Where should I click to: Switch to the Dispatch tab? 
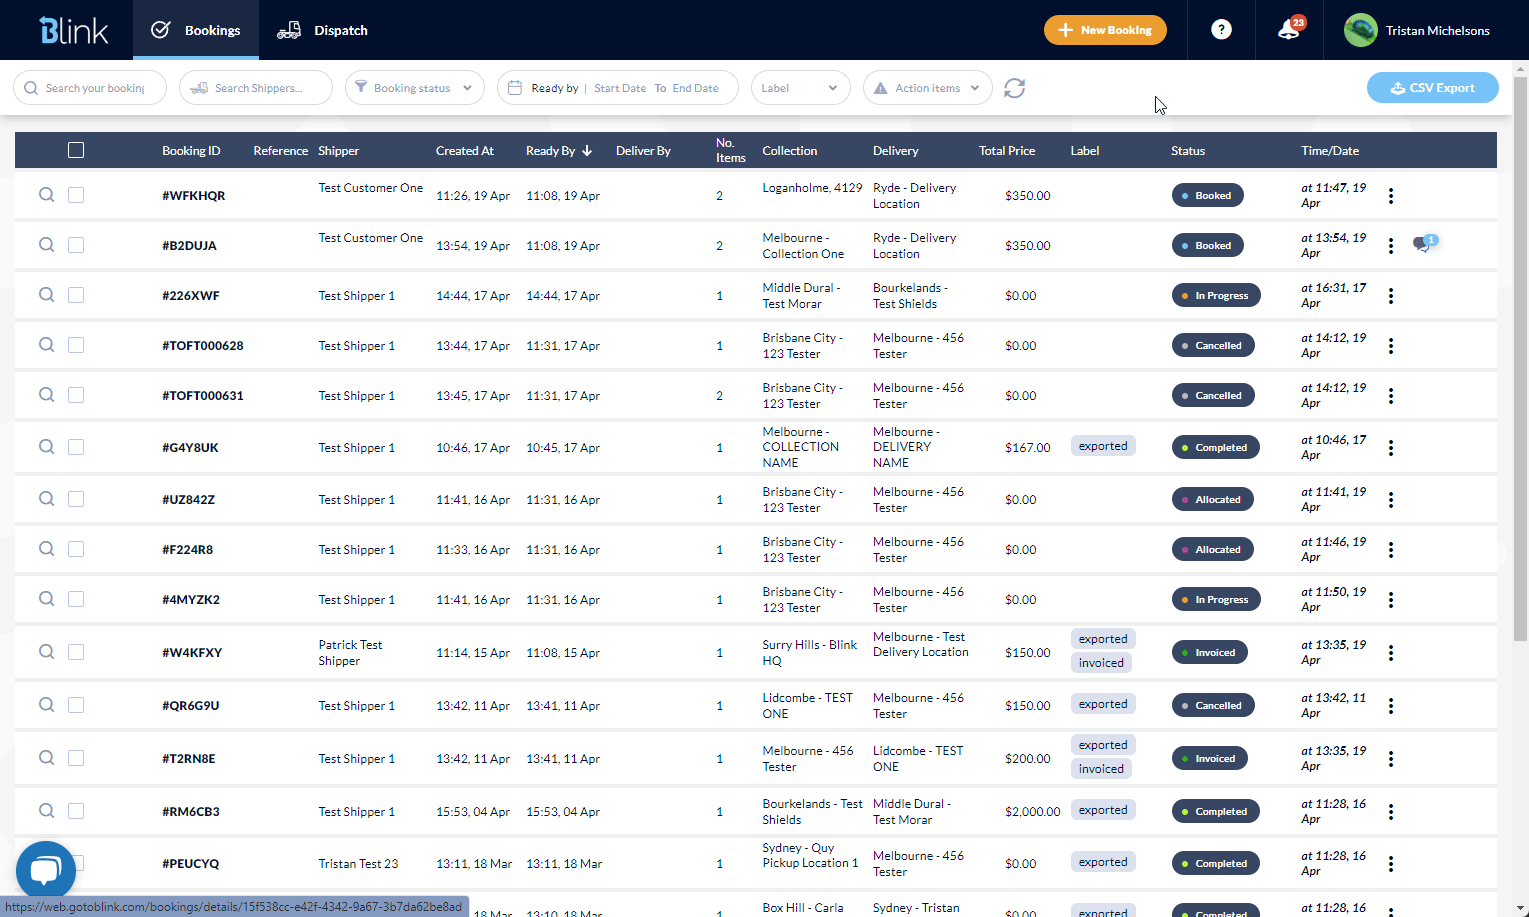click(322, 30)
